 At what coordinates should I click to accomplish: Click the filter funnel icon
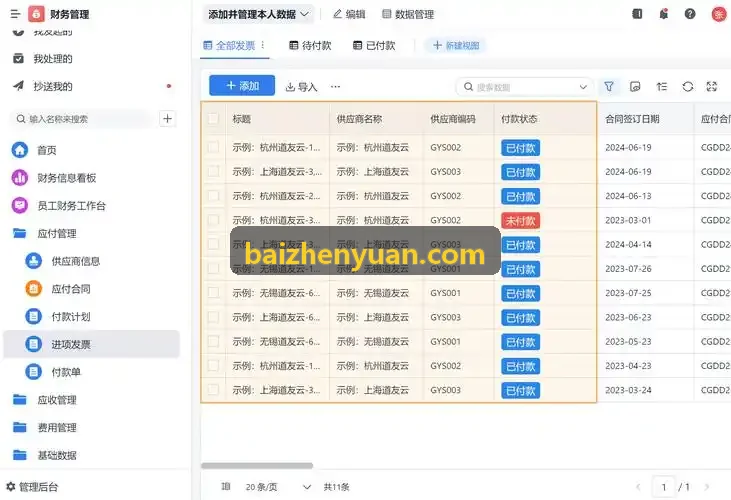point(609,87)
